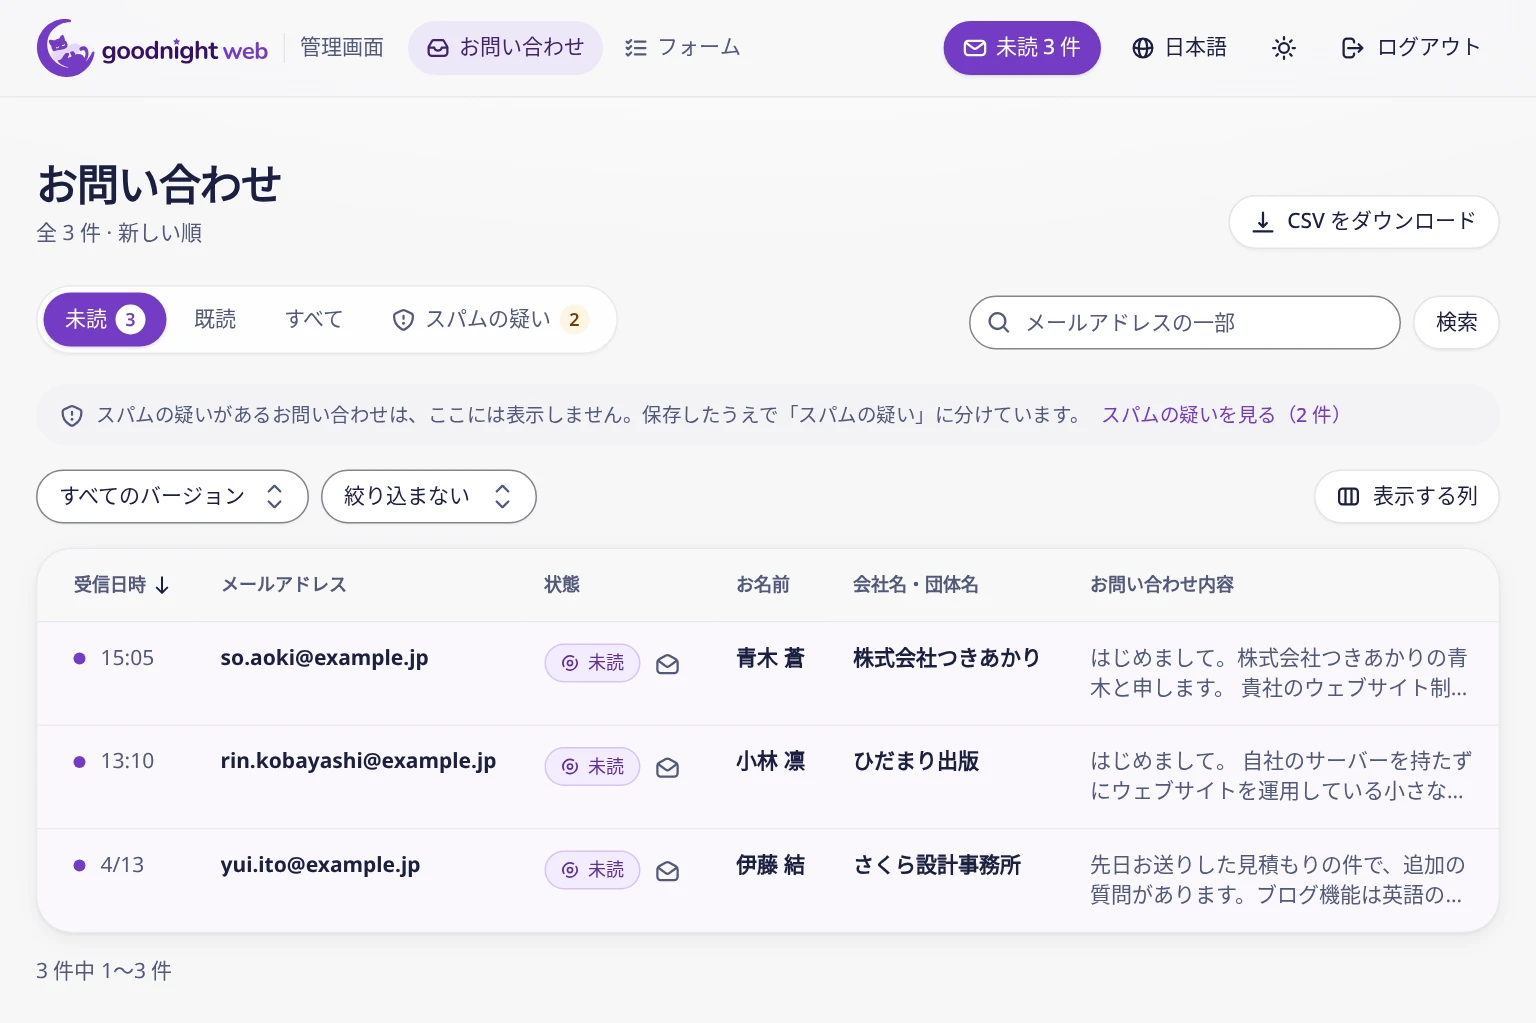Click the 管理画面 label in the header

(x=342, y=48)
